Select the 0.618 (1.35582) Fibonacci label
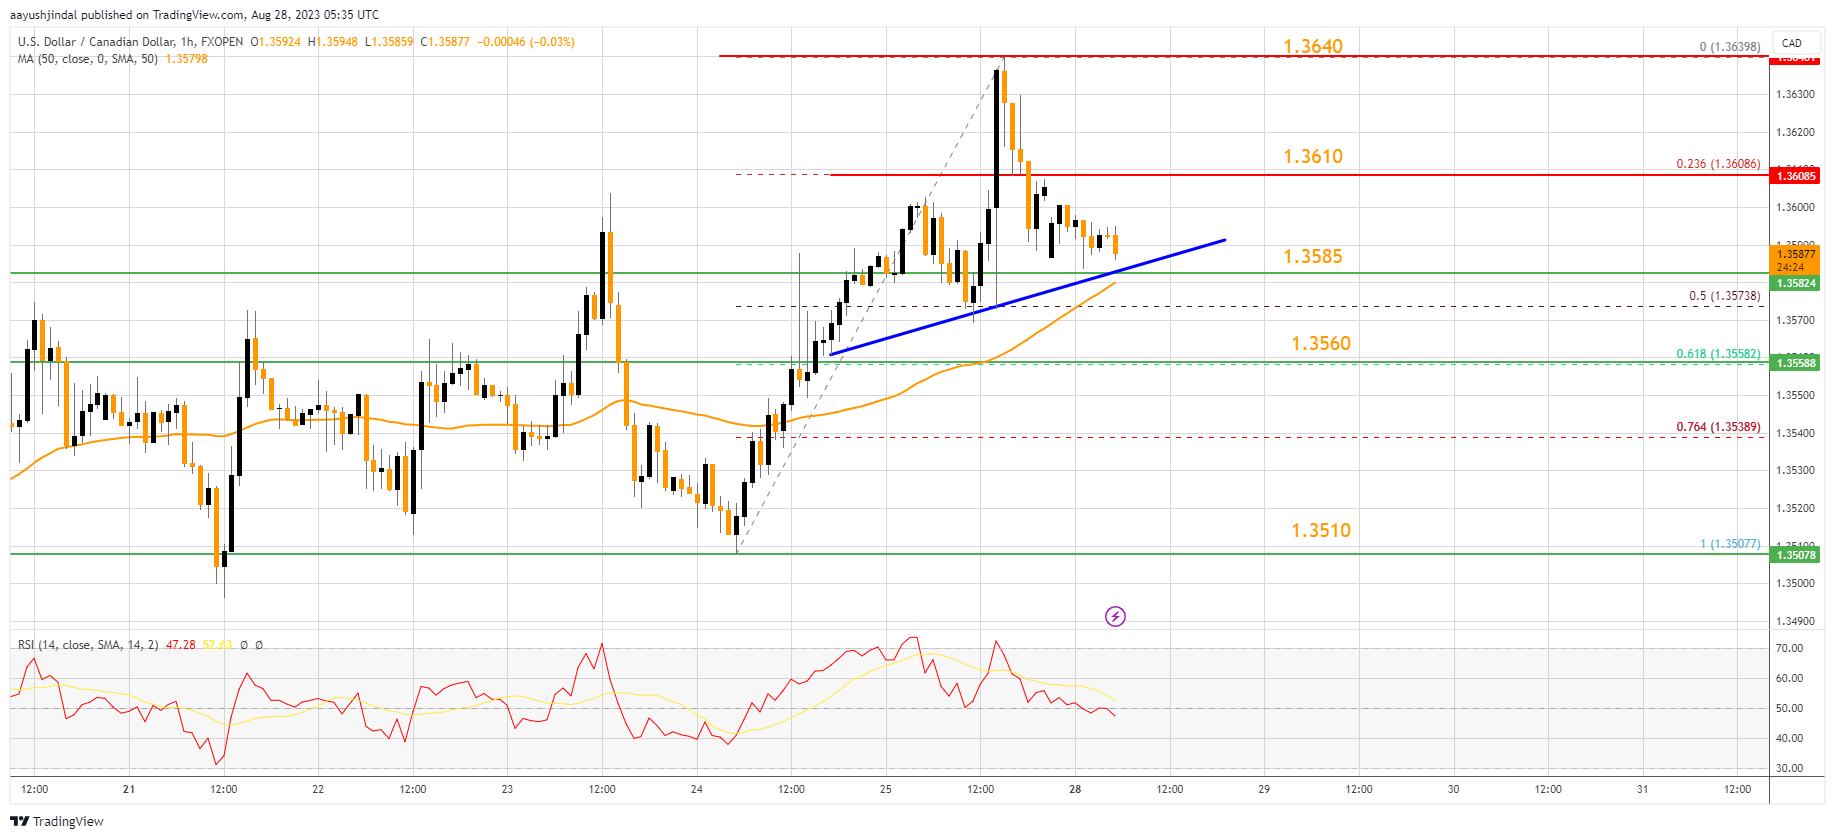This screenshot has height=839, width=1835. coord(1718,354)
